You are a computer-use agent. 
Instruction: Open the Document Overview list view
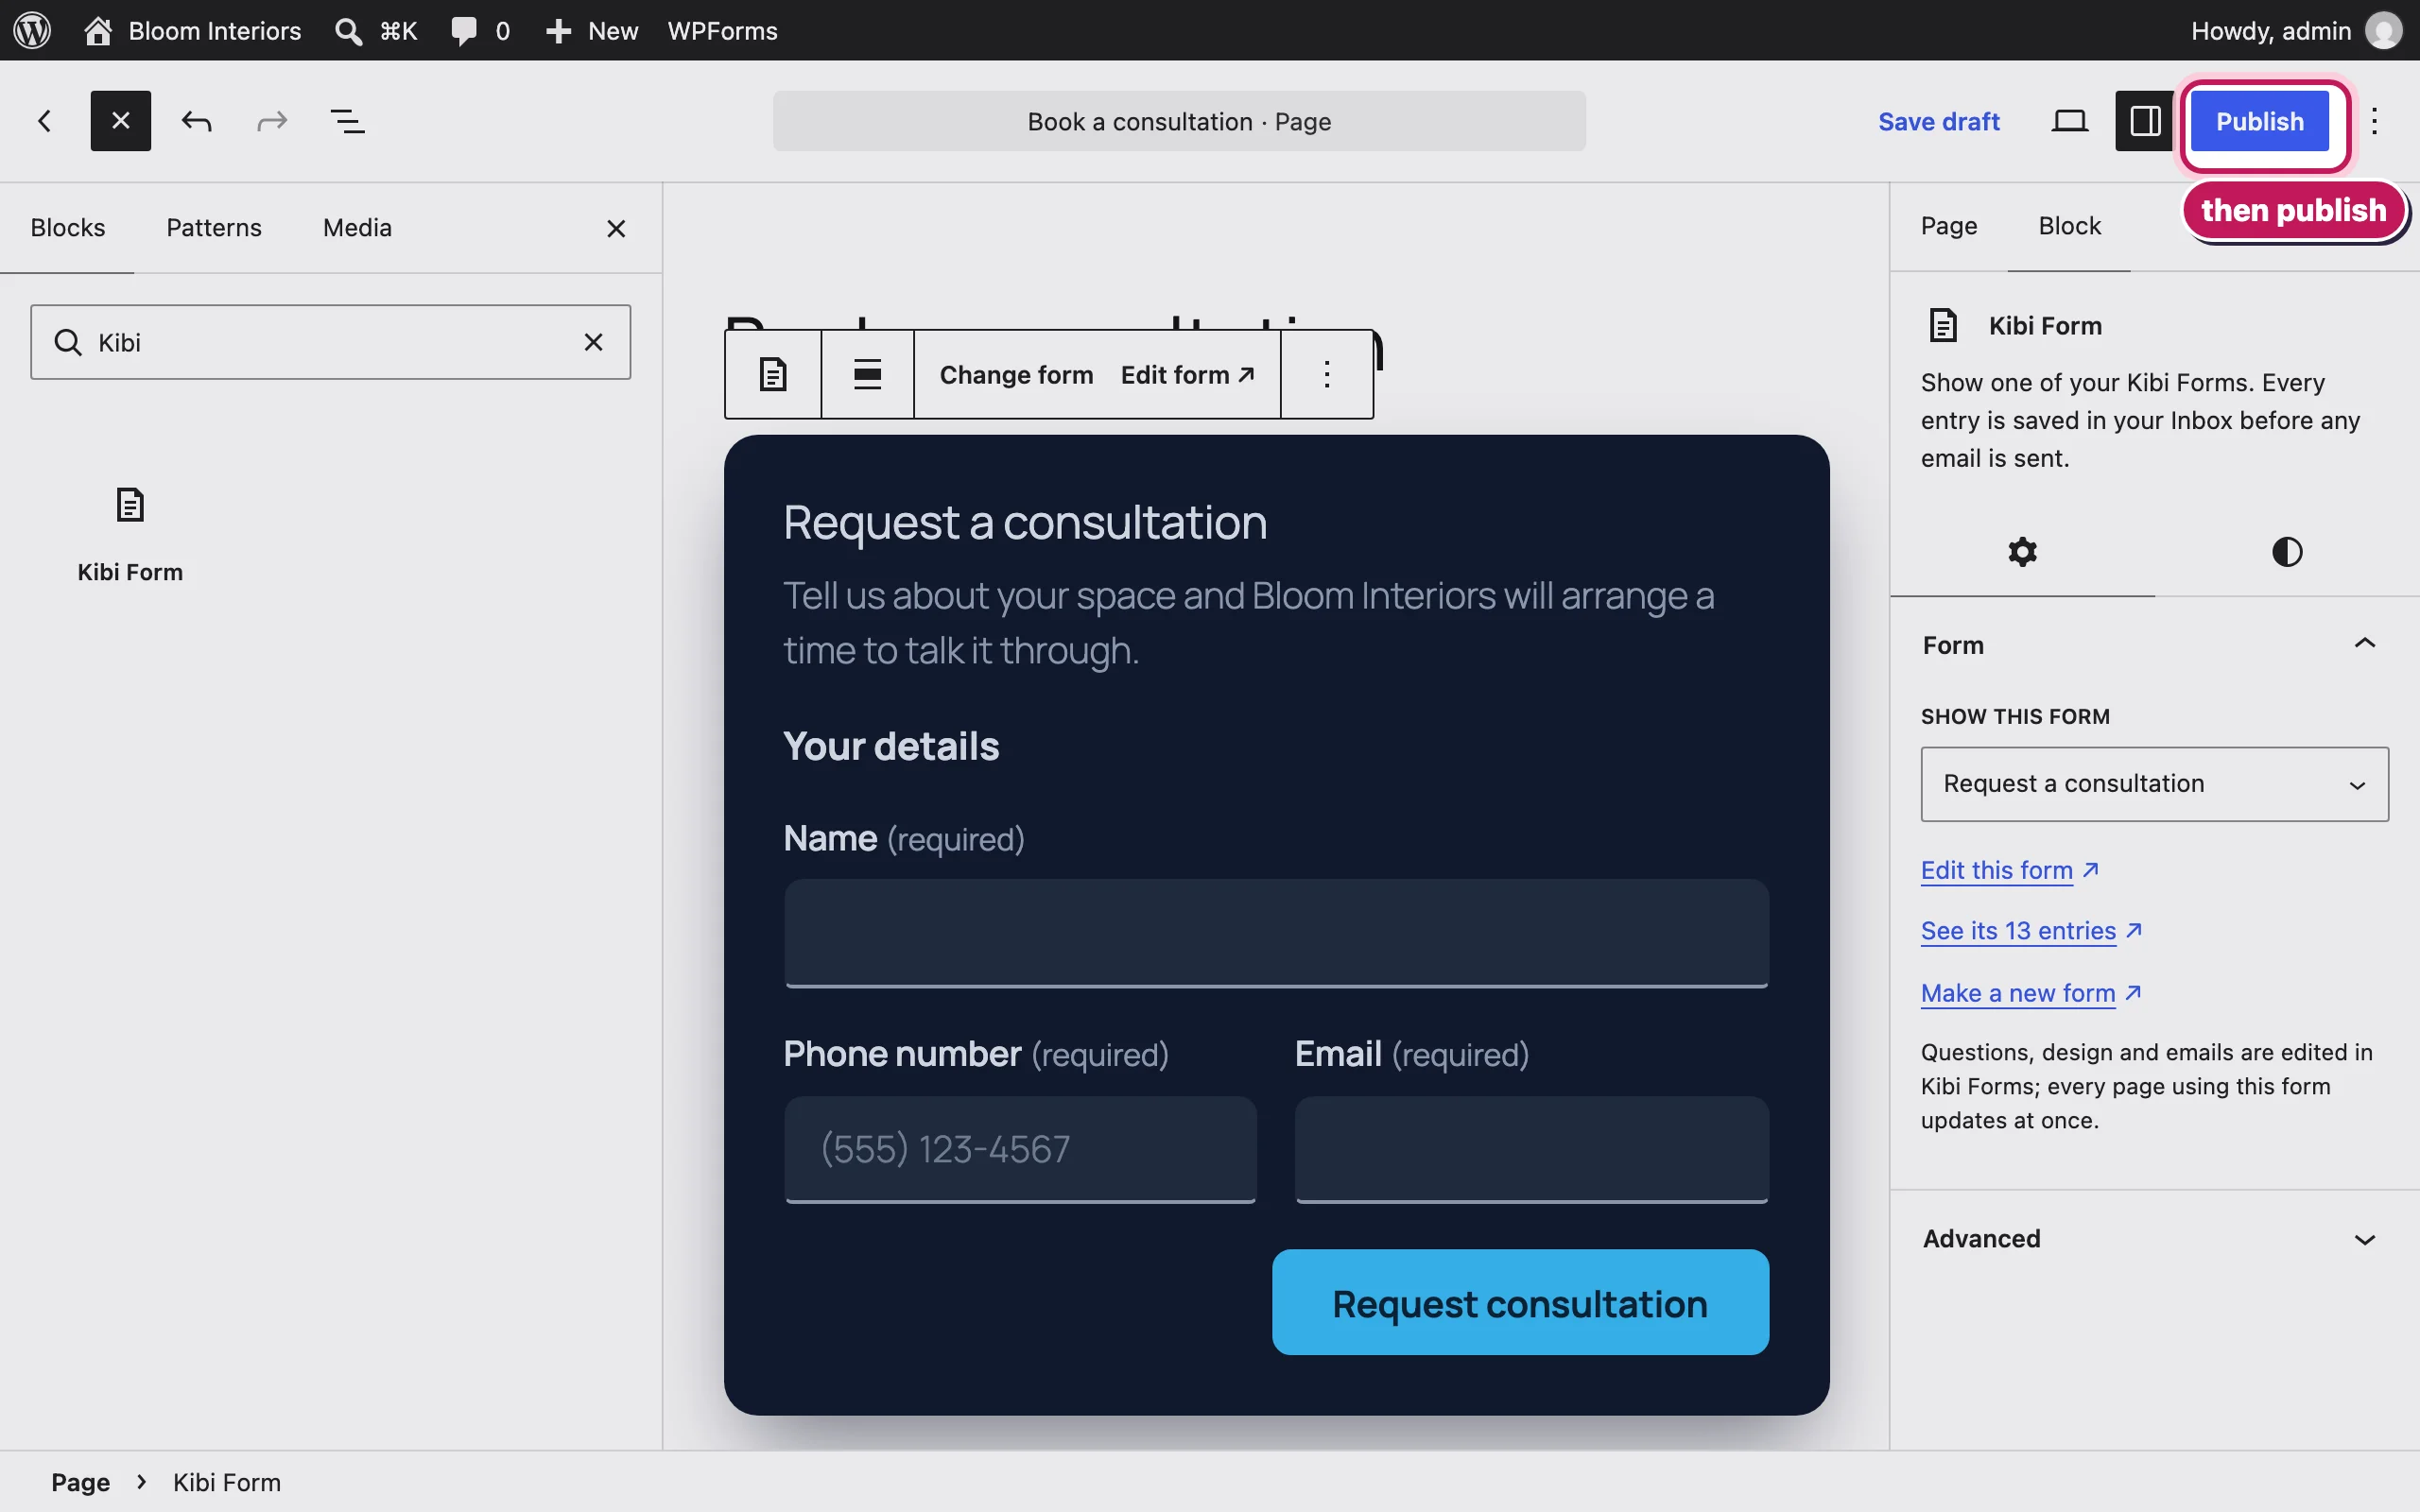347,121
